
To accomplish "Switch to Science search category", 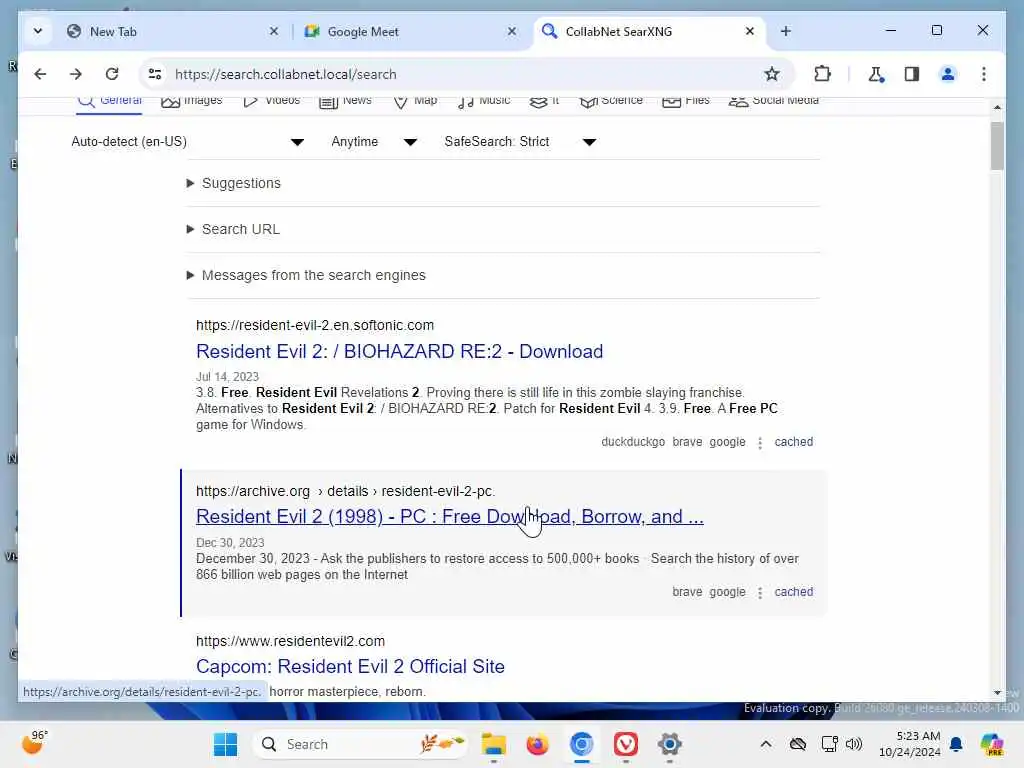I will pos(611,101).
